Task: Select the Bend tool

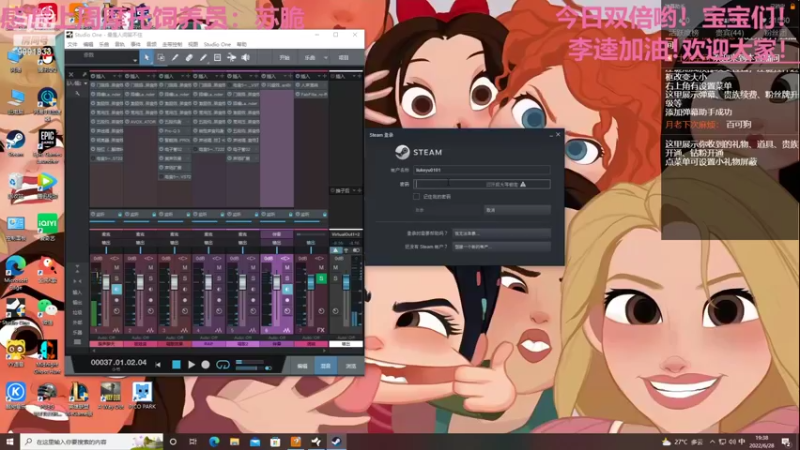Action: 231,58
